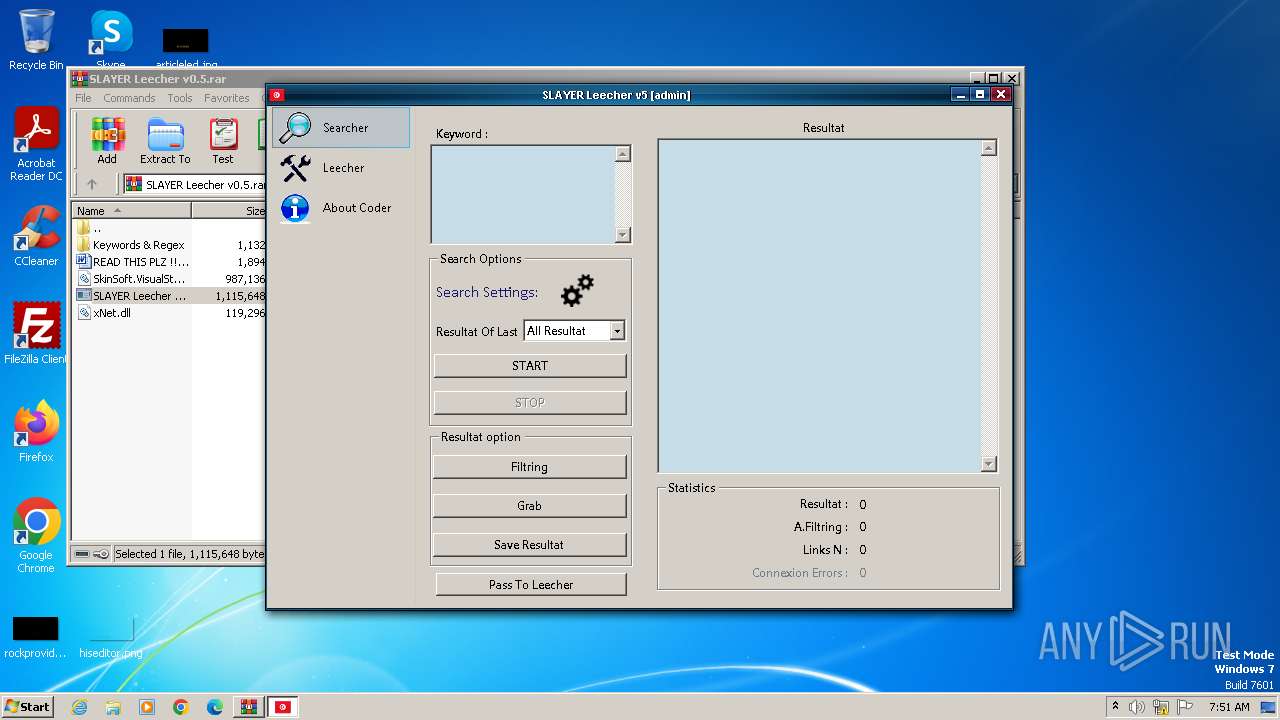This screenshot has width=1280, height=720.
Task: Click the taskbar clock 7:51 AM
Action: [x=1229, y=707]
